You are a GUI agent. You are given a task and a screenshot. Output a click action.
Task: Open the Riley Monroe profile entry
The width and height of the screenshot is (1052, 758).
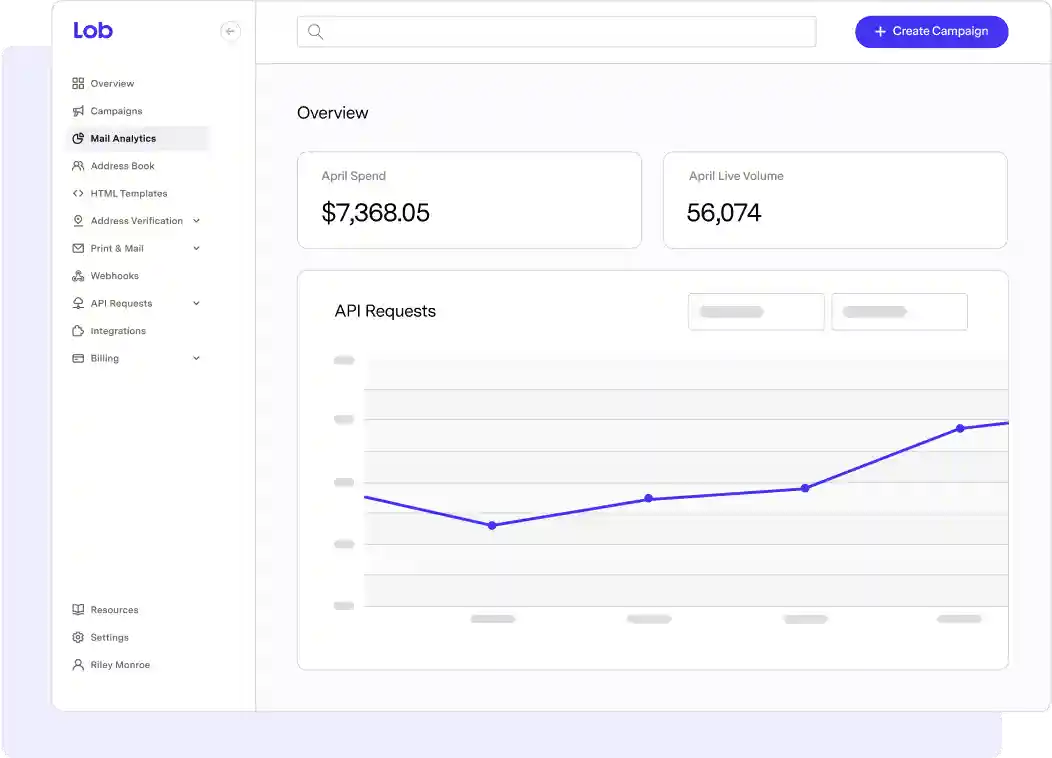pyautogui.click(x=111, y=664)
